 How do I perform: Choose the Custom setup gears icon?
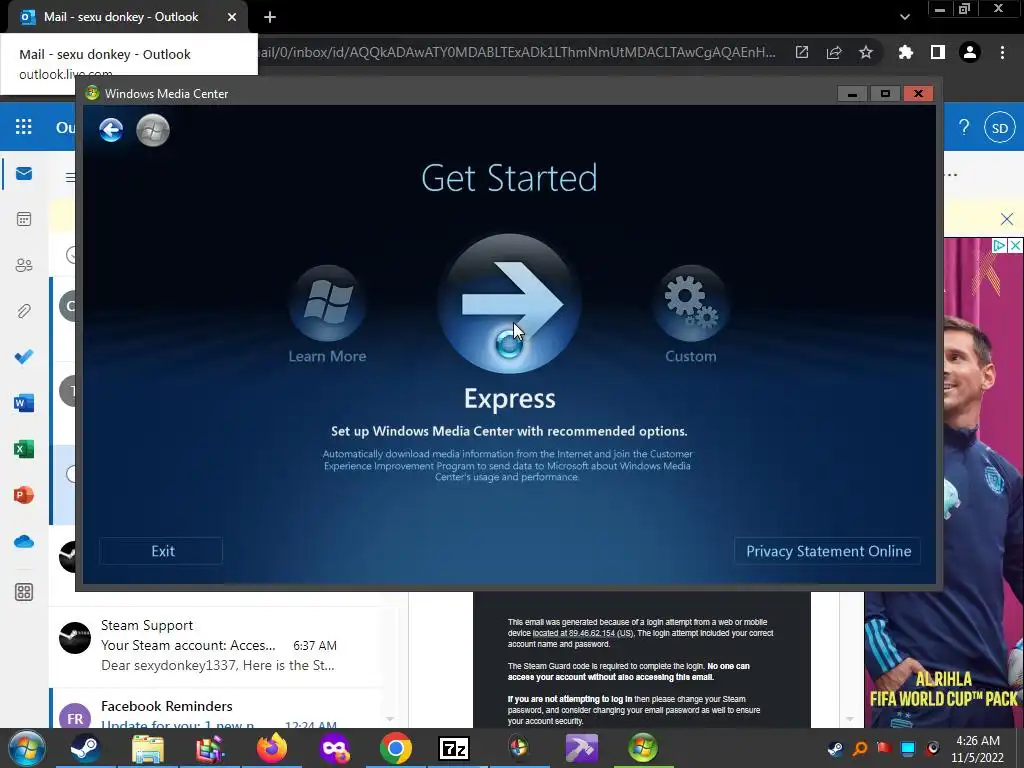[x=690, y=302]
